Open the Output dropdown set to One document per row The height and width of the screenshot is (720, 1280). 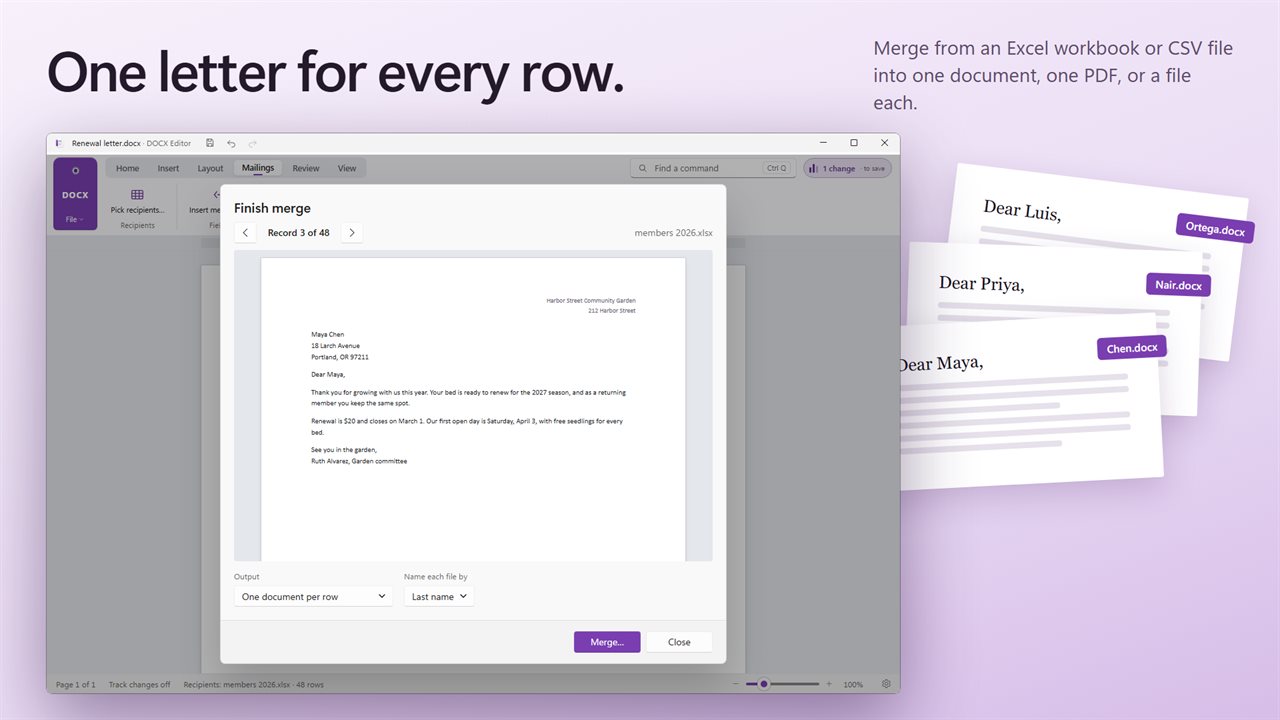313,596
